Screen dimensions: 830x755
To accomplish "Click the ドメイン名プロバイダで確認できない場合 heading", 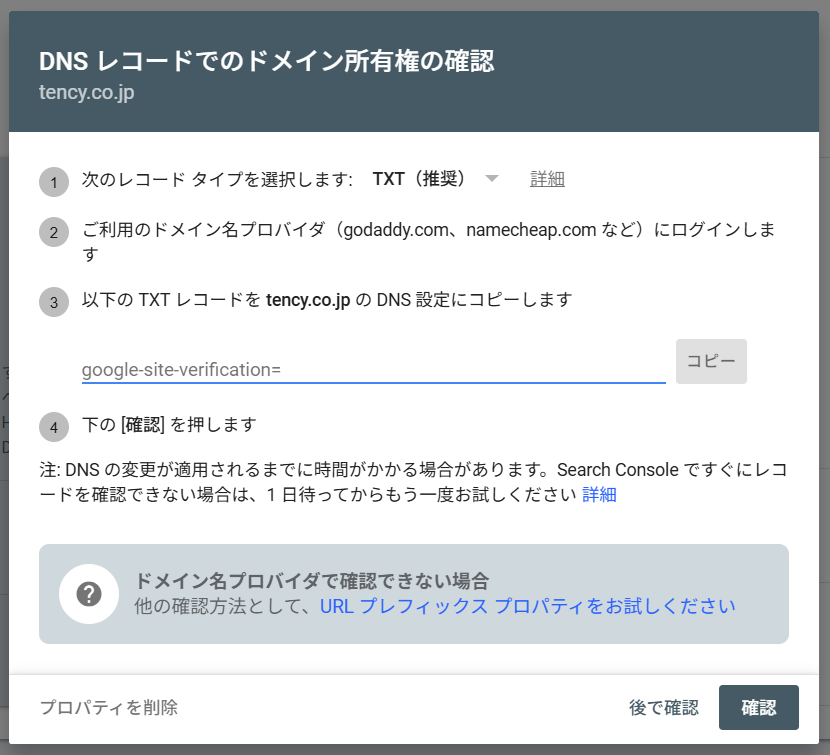I will tap(311, 581).
